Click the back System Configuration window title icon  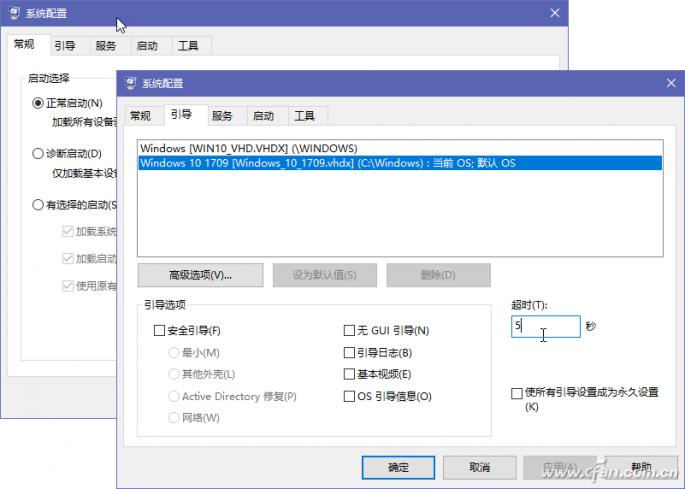[14, 13]
